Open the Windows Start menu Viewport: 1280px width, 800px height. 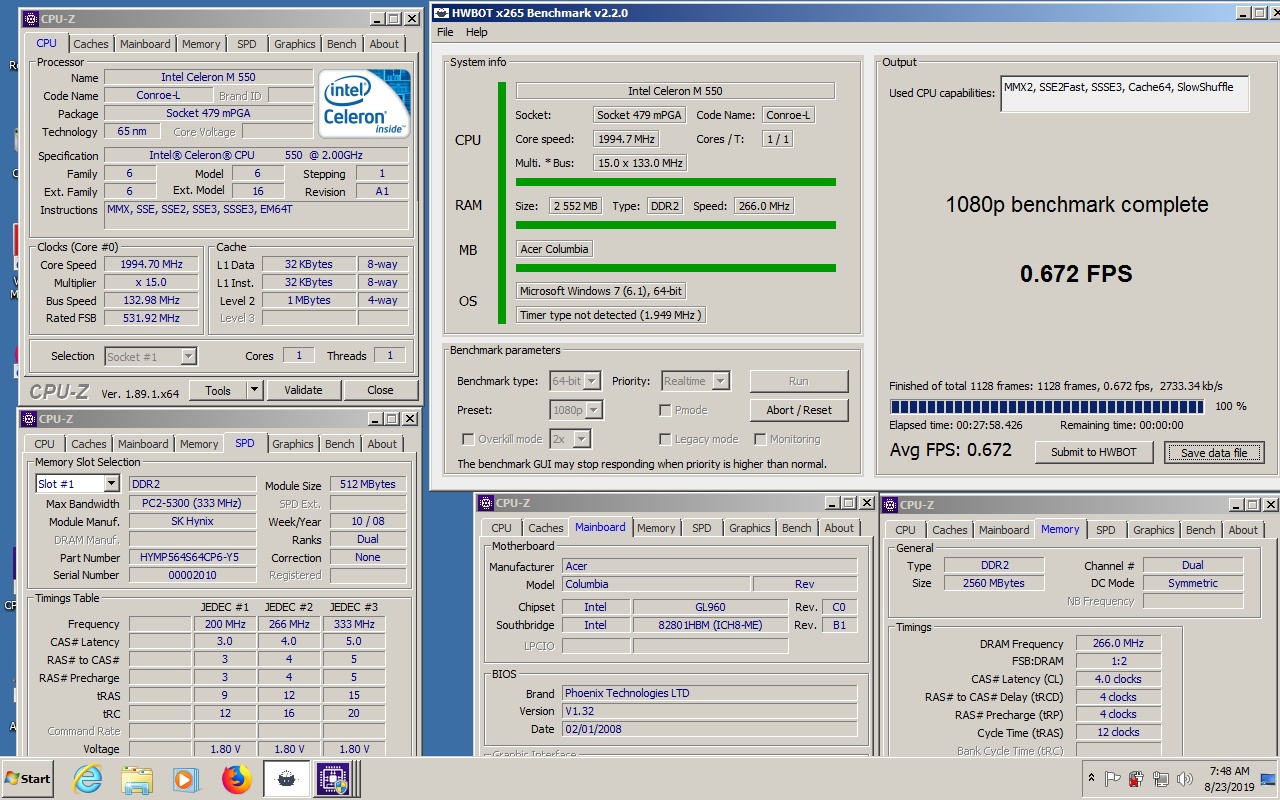click(29, 778)
